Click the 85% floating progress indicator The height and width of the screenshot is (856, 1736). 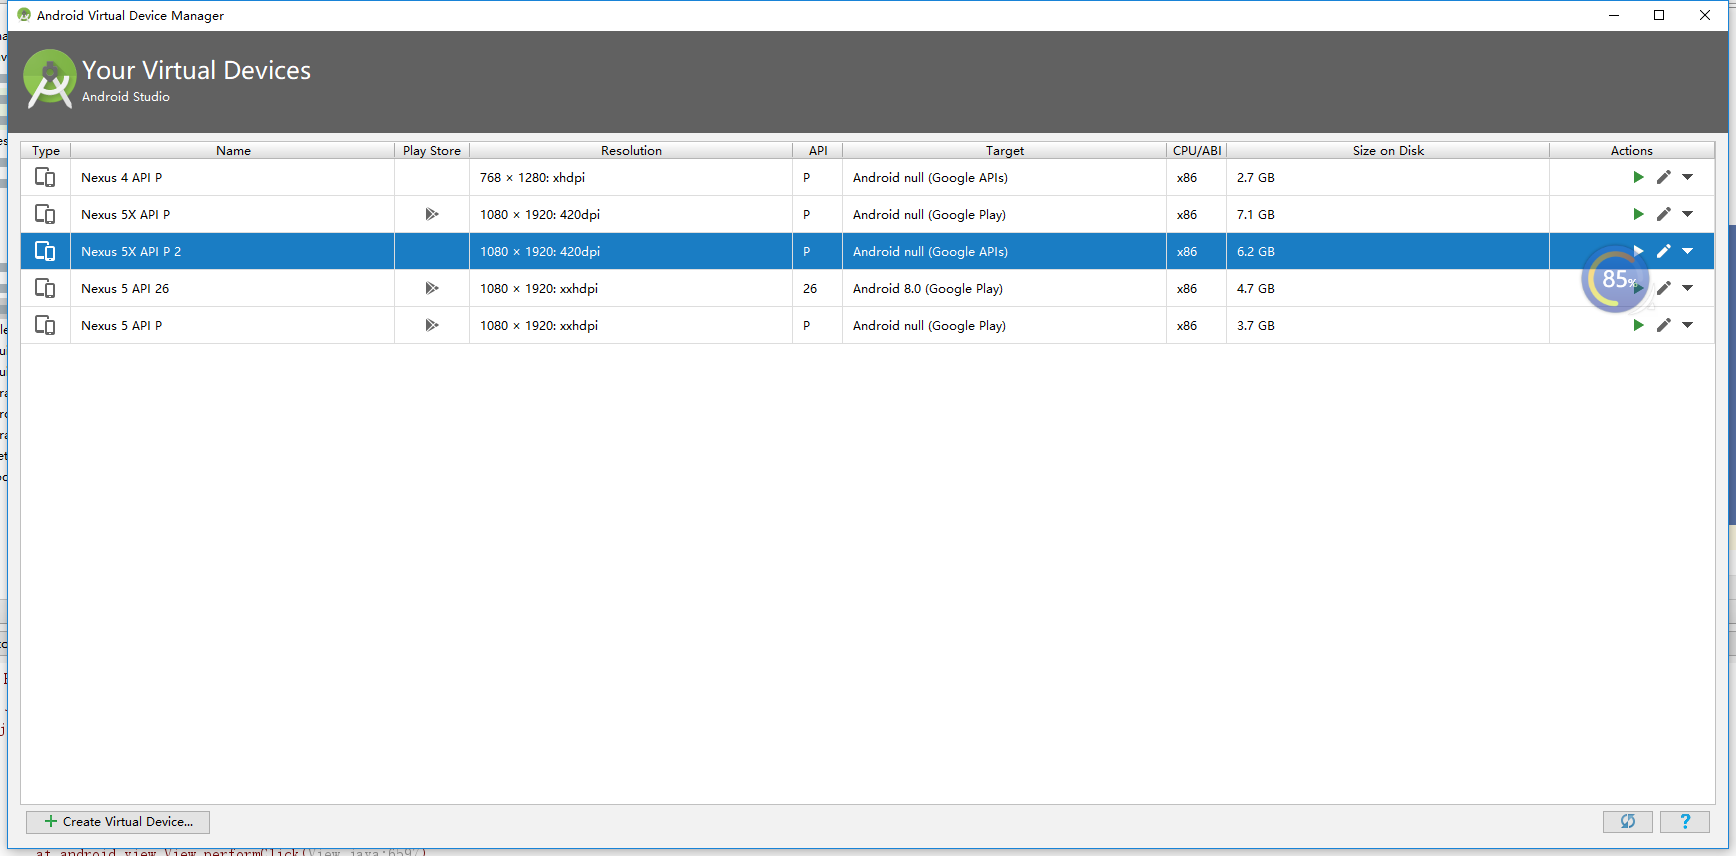pos(1615,279)
